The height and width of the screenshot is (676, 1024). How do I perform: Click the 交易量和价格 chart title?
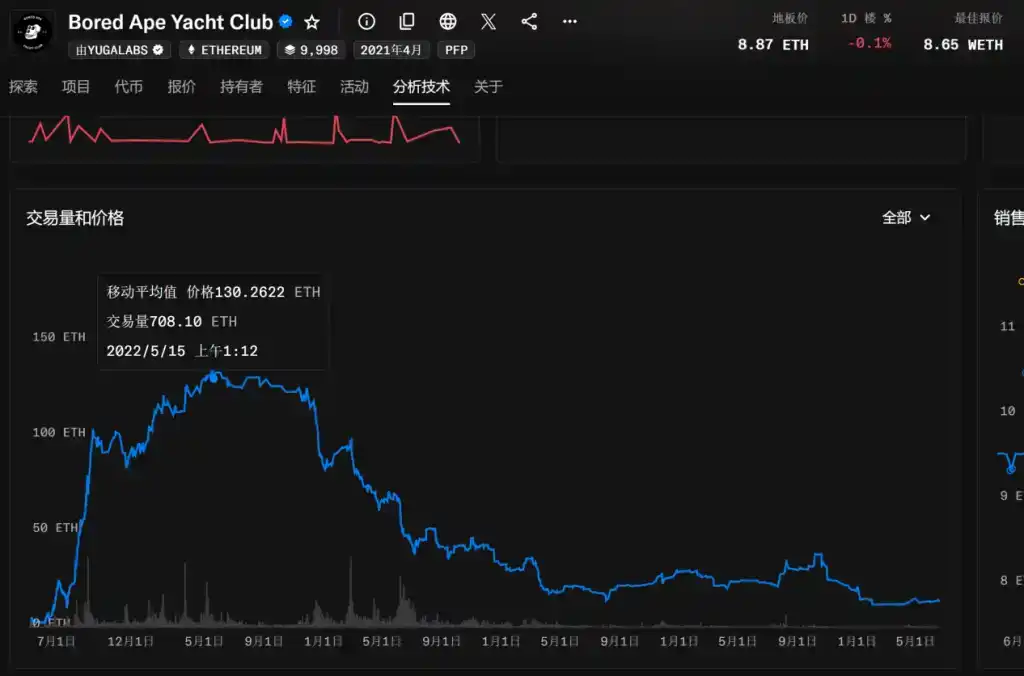(75, 217)
